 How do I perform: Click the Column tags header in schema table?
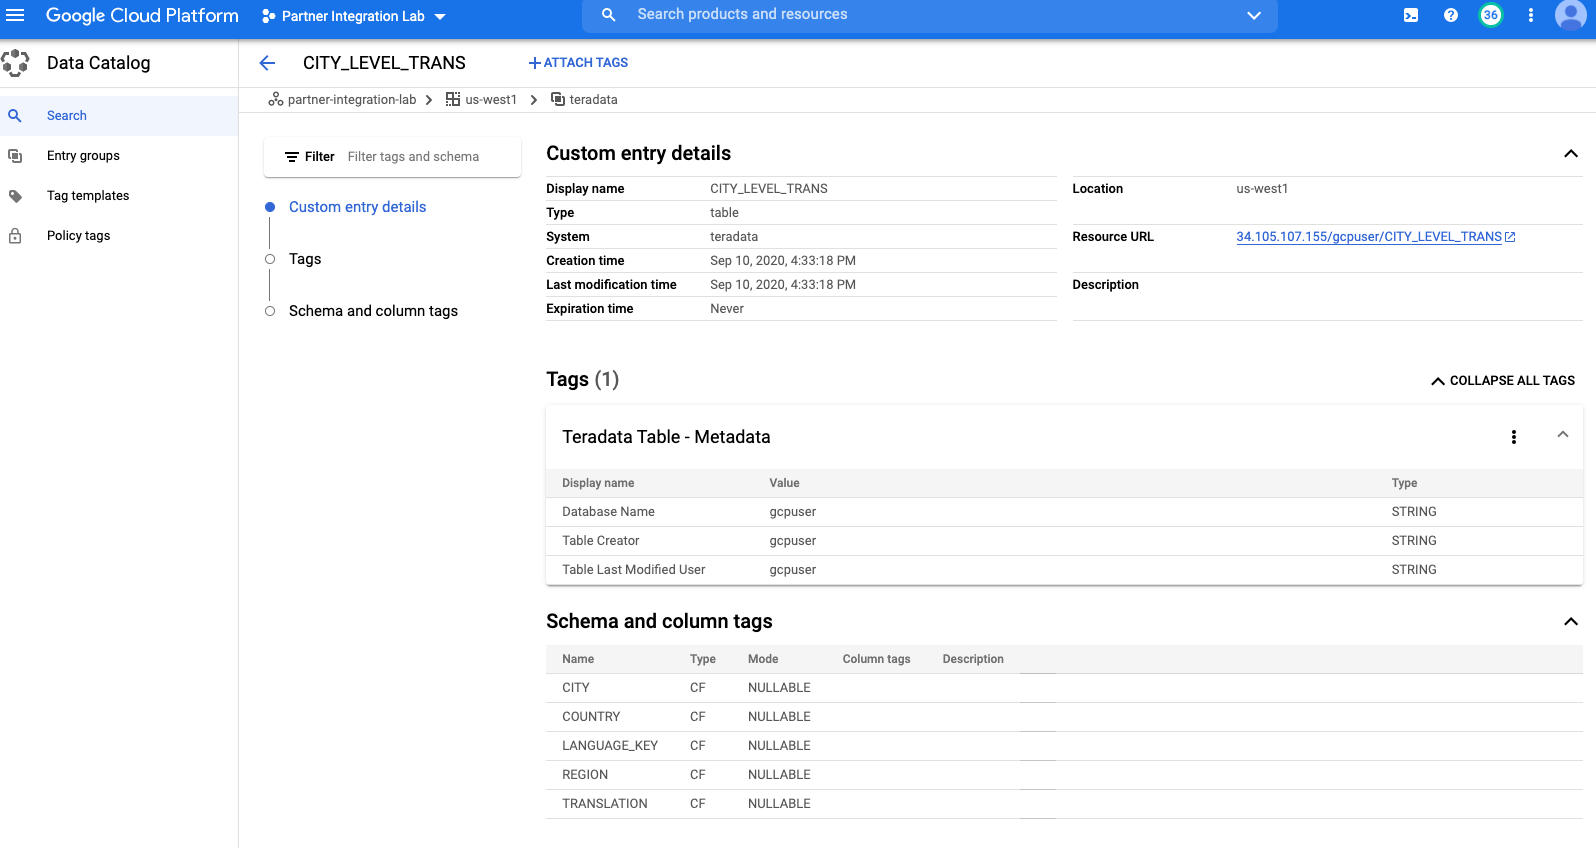(x=876, y=659)
